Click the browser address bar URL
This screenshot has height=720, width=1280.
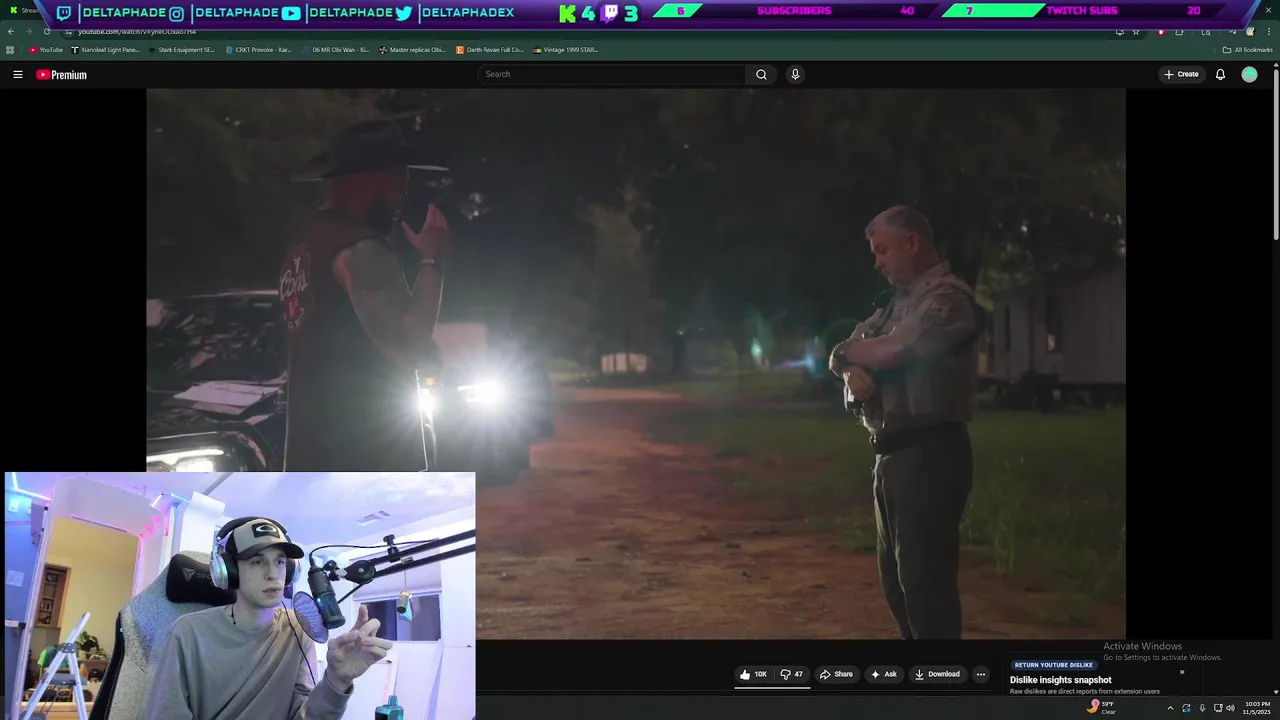[x=136, y=32]
